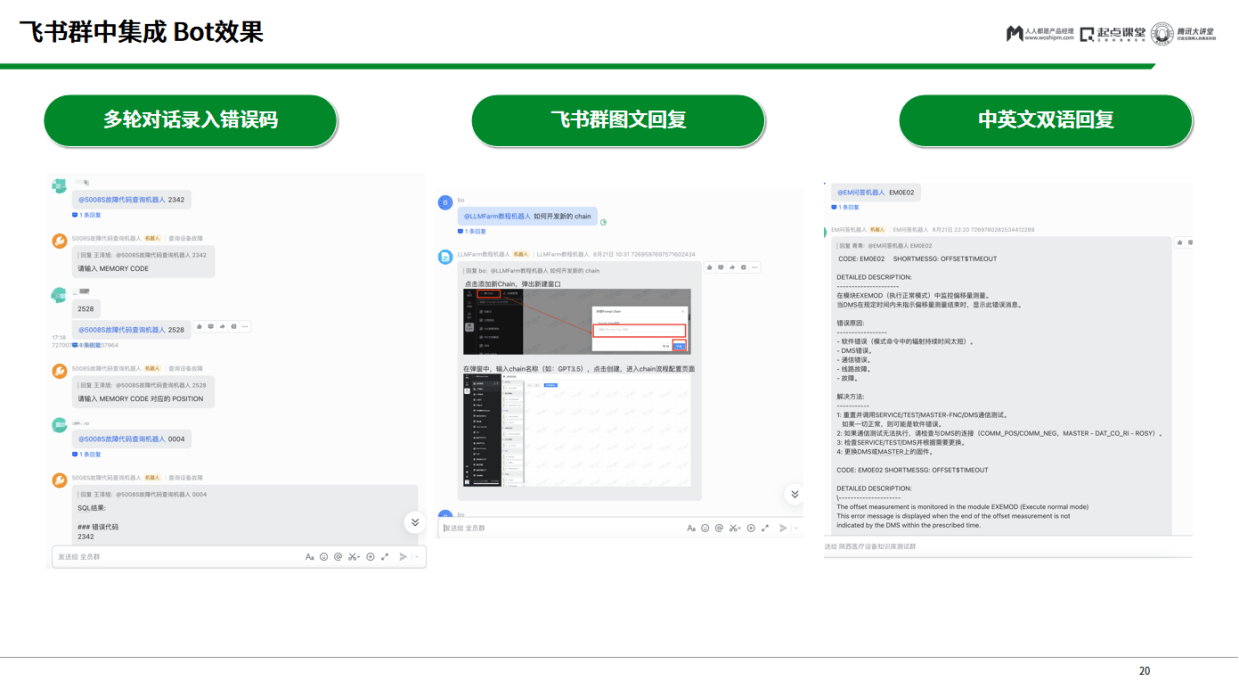Image resolution: width=1239 pixels, height=697 pixels.
Task: Open text formatting with the Aa icon
Action: coord(308,555)
